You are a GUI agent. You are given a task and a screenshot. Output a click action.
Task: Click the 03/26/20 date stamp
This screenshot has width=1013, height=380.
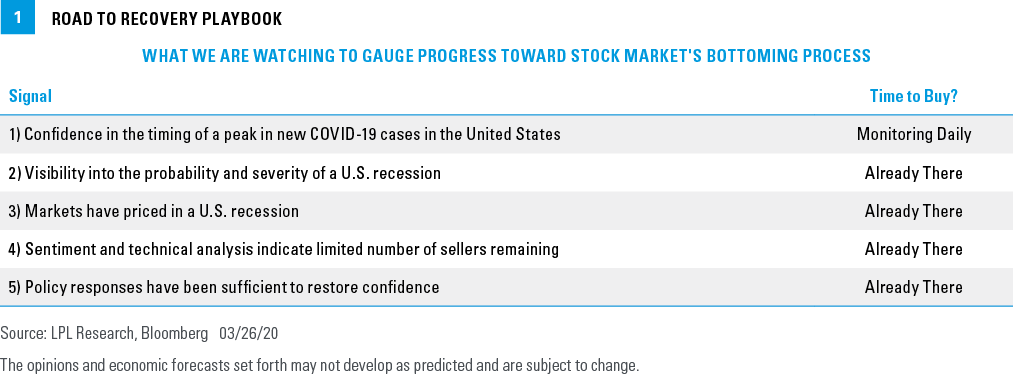click(x=249, y=333)
